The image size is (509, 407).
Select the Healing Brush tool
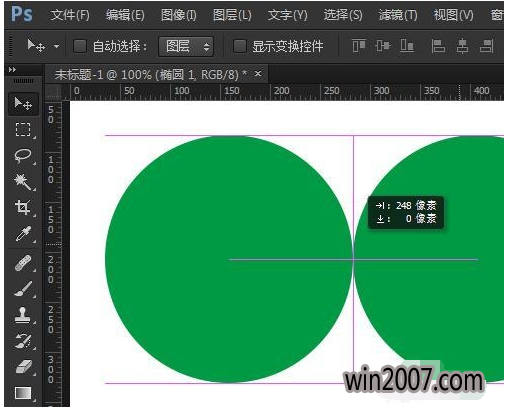click(23, 263)
